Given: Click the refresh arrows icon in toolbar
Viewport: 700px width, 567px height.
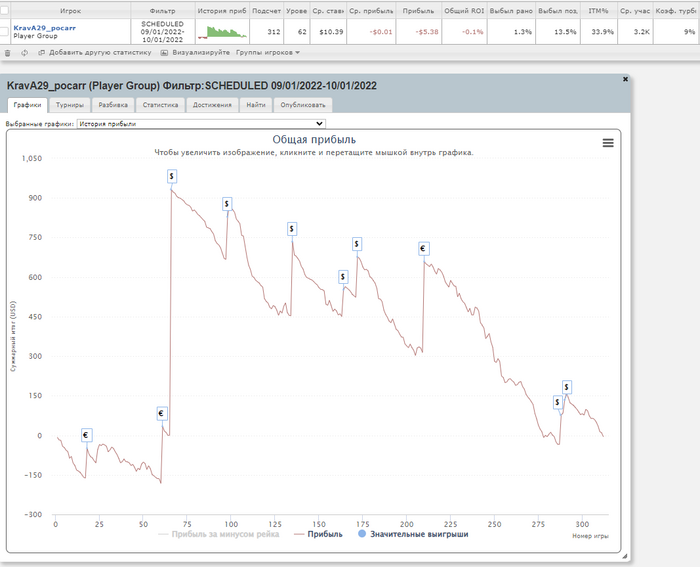Looking at the screenshot, I should [x=24, y=53].
